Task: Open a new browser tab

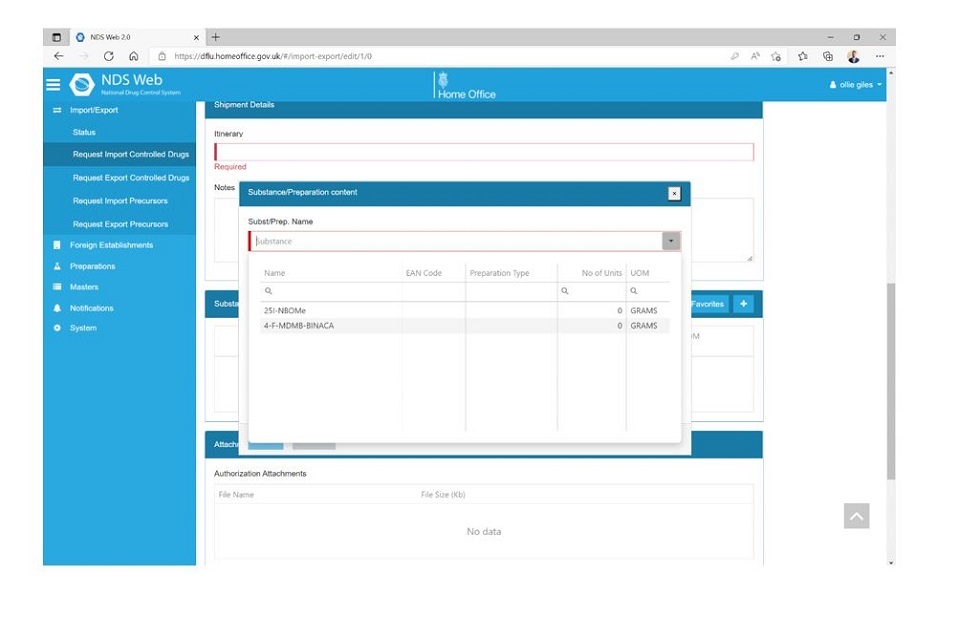Action: (x=216, y=37)
